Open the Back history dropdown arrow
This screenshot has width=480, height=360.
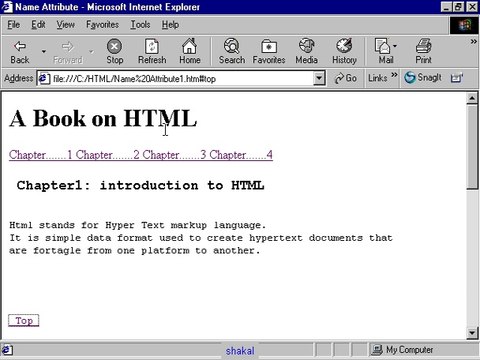click(x=44, y=52)
